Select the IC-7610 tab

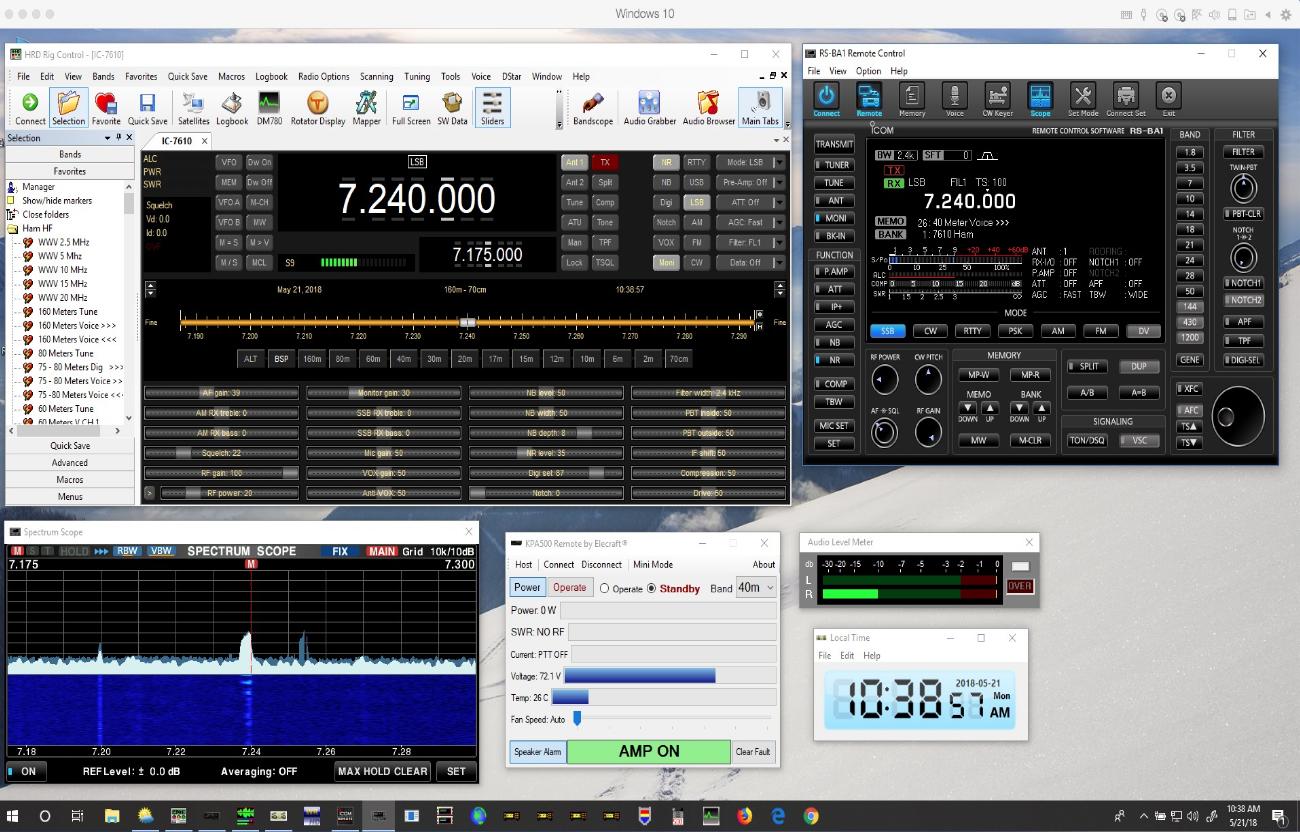175,141
